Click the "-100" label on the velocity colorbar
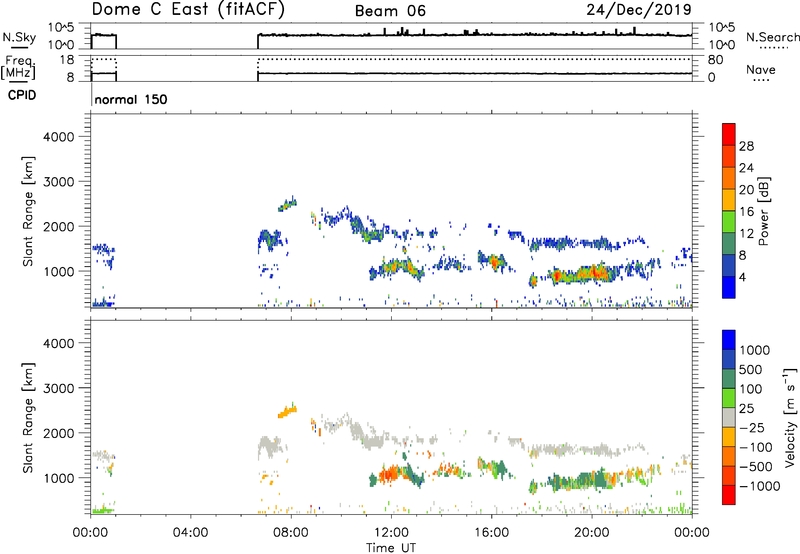This screenshot has width=800, height=554. point(756,447)
